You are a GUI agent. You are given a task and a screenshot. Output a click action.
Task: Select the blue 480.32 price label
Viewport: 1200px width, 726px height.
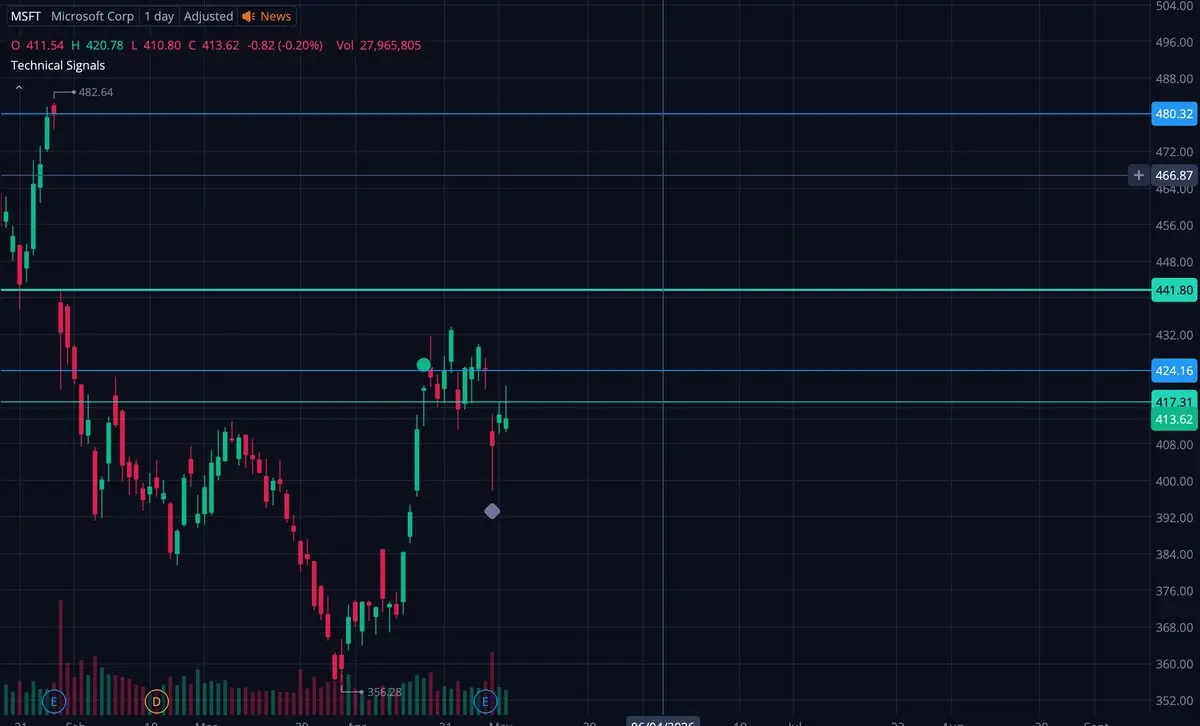tap(1174, 114)
